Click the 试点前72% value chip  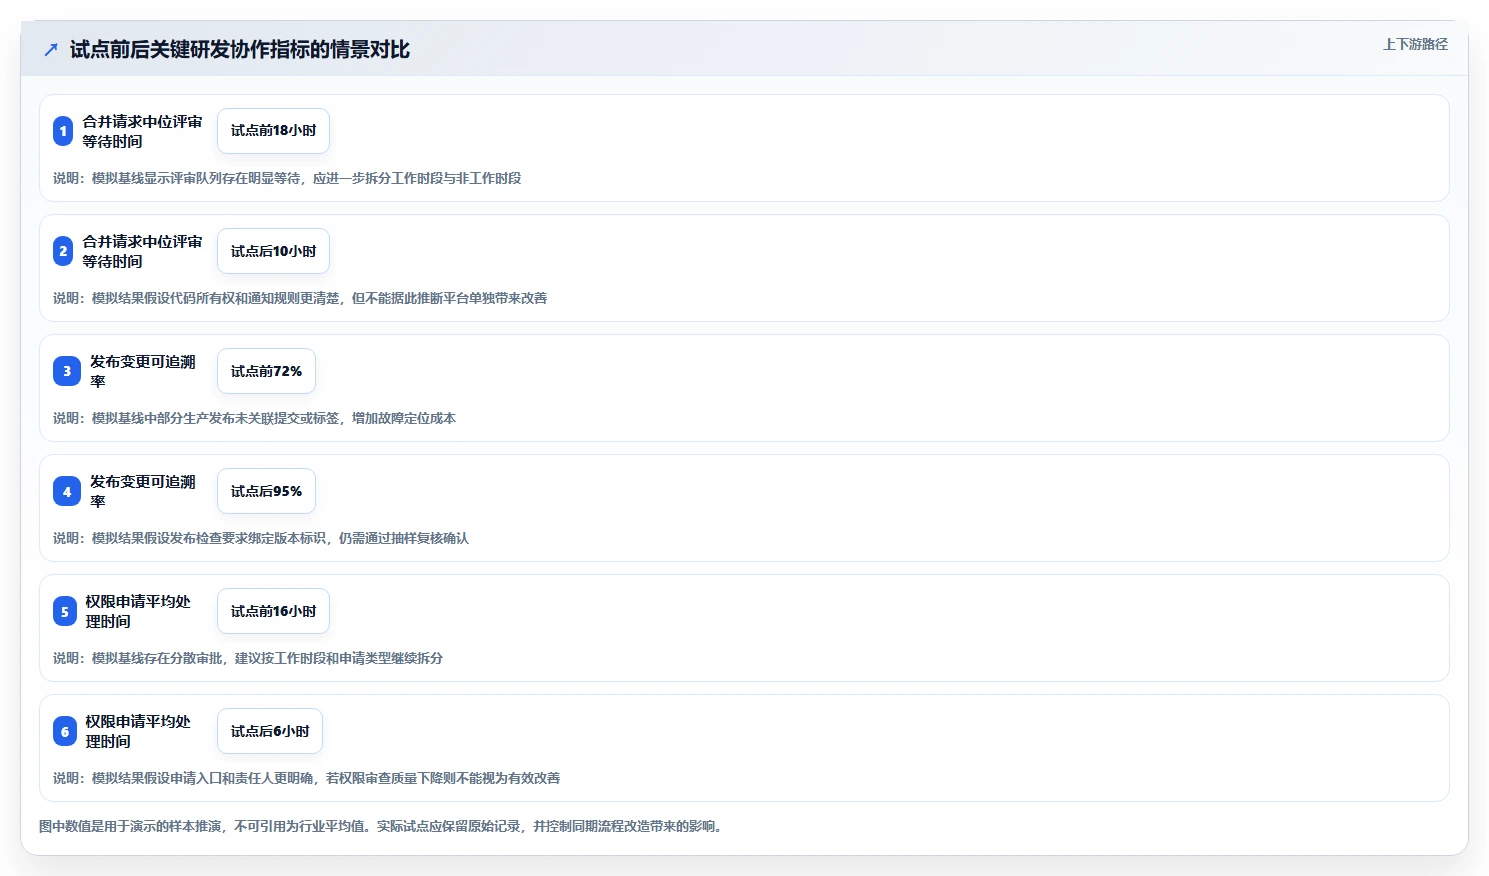[x=266, y=371]
